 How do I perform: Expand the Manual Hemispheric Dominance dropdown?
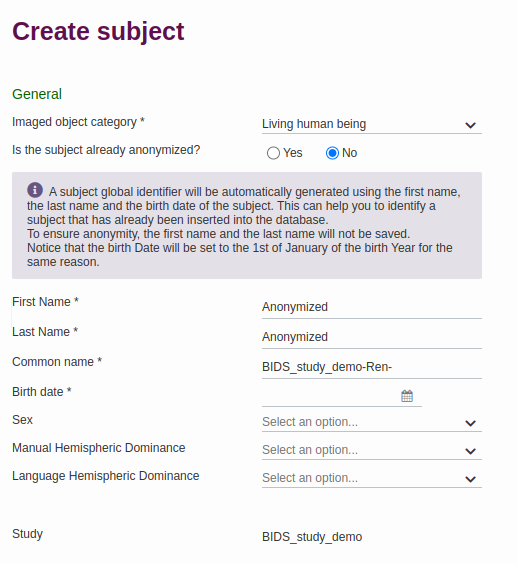coord(372,450)
